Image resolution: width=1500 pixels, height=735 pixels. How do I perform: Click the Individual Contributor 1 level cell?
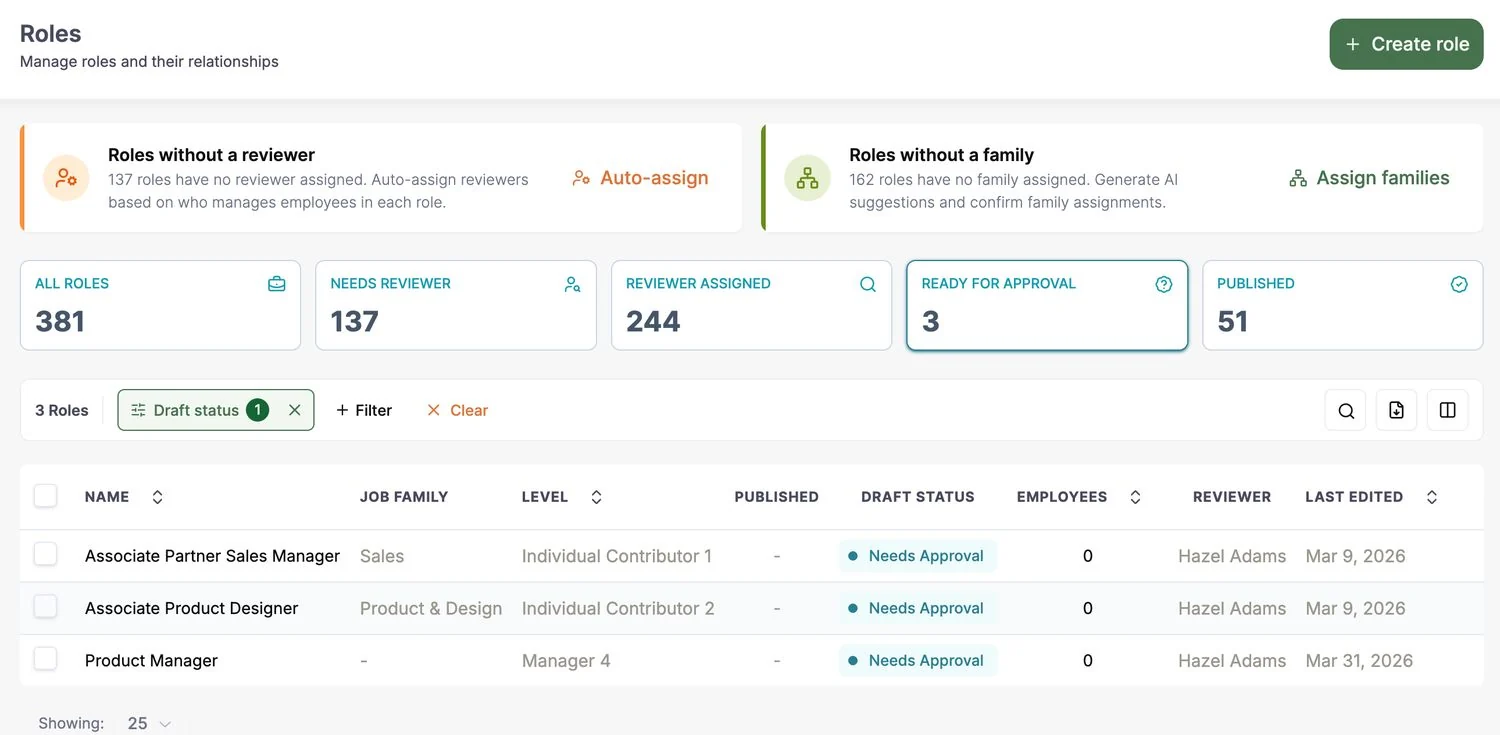[617, 556]
